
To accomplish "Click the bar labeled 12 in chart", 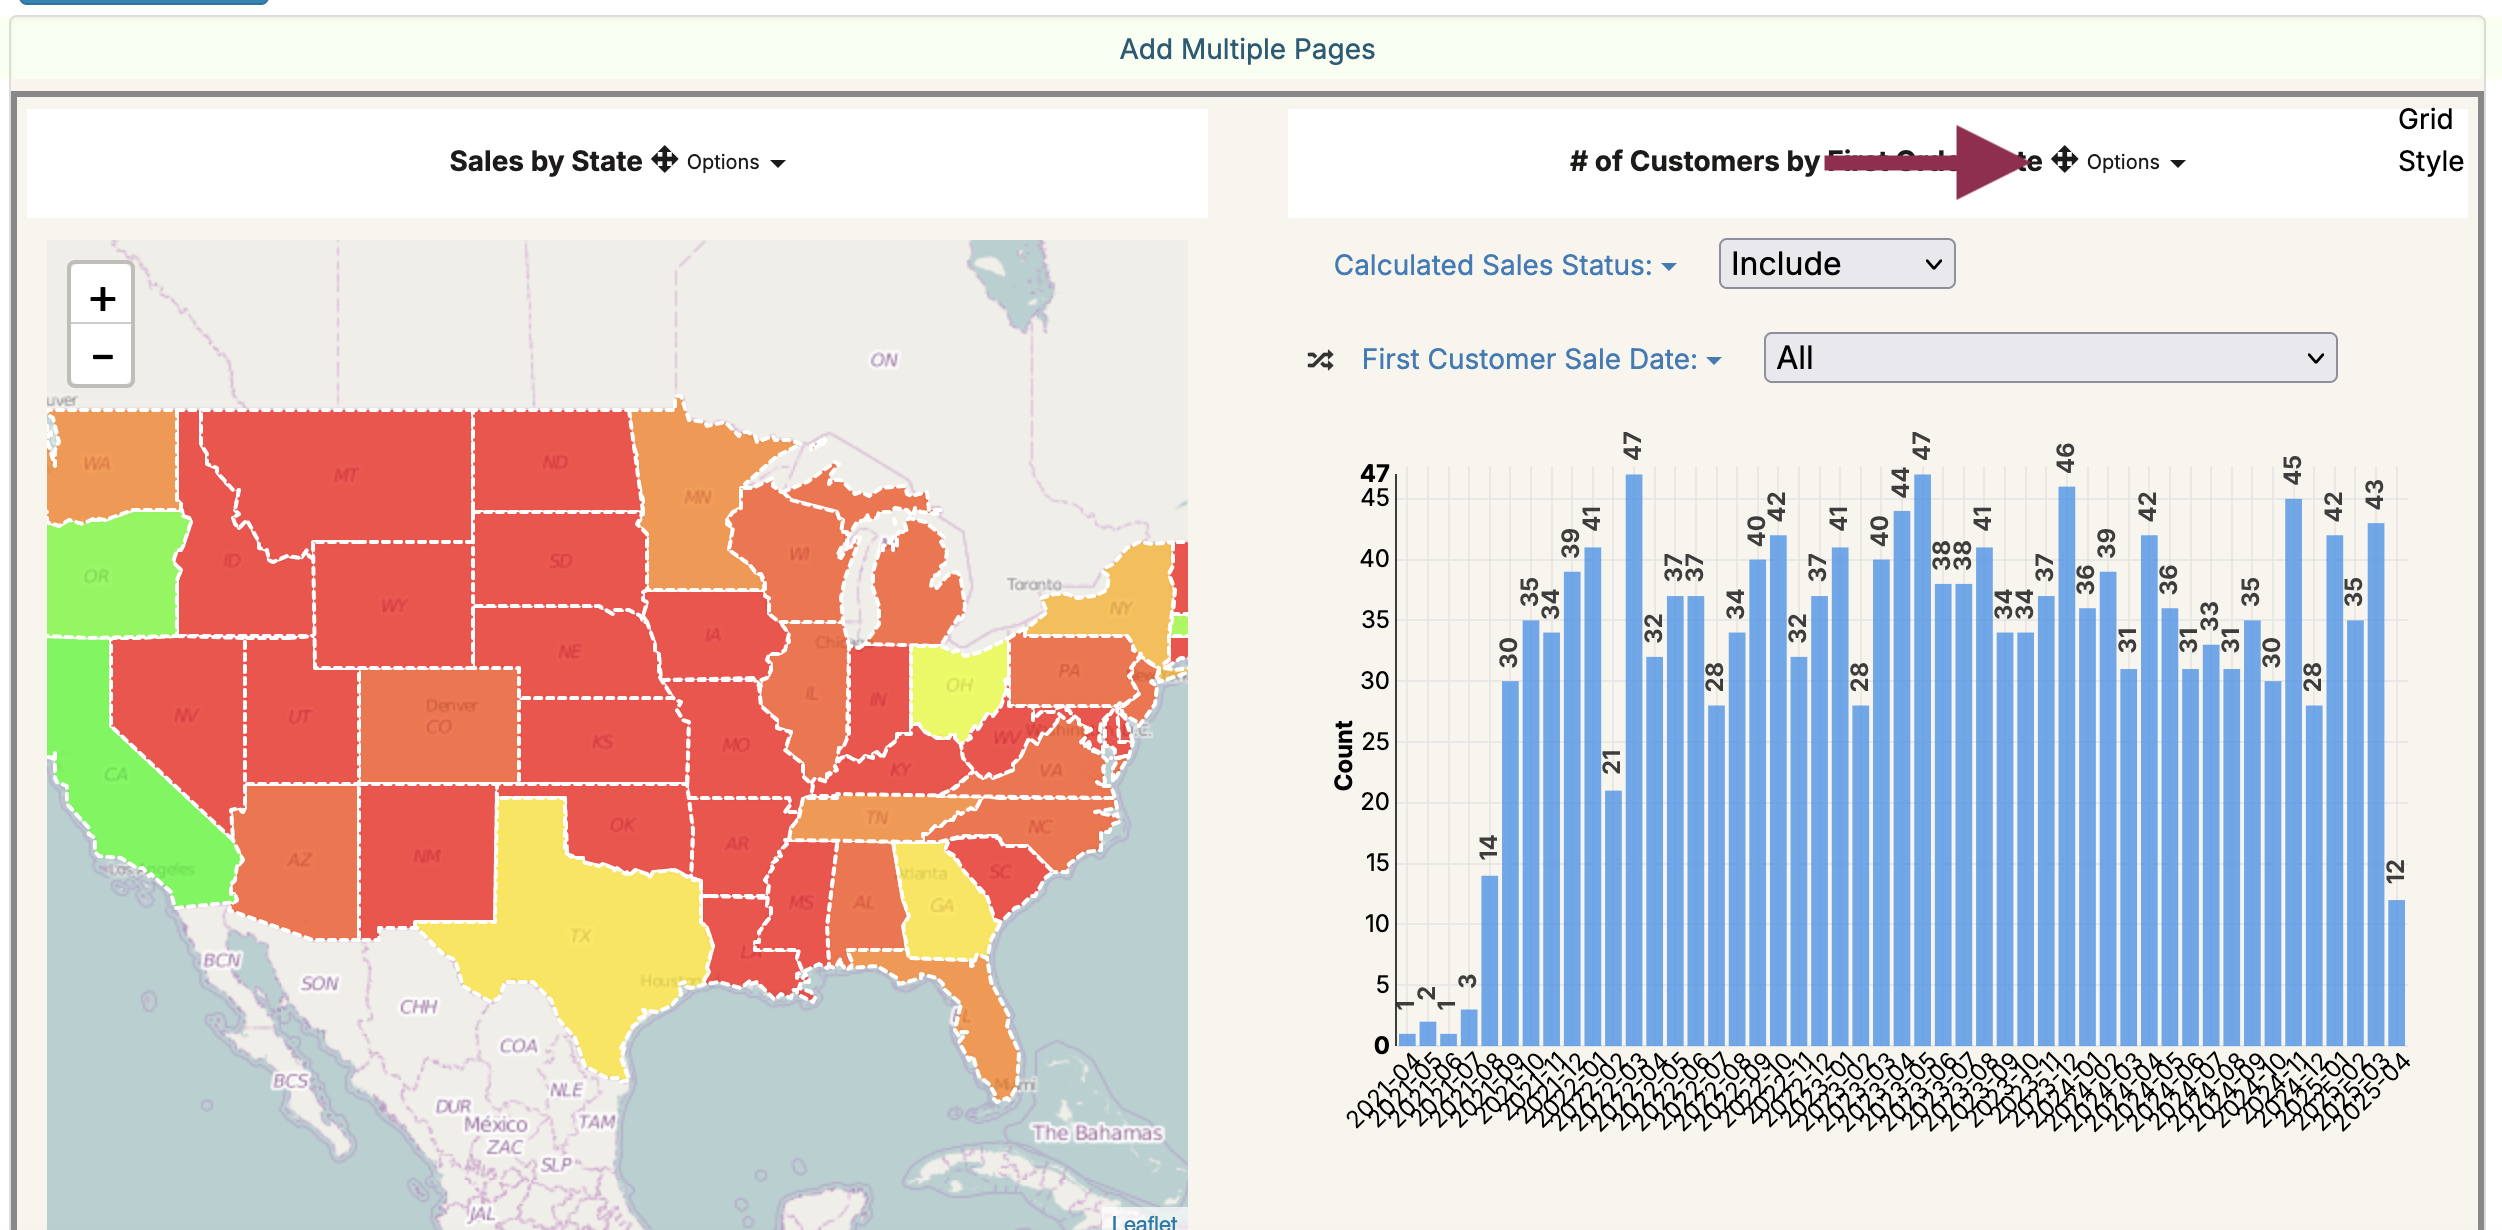I will click(2396, 972).
